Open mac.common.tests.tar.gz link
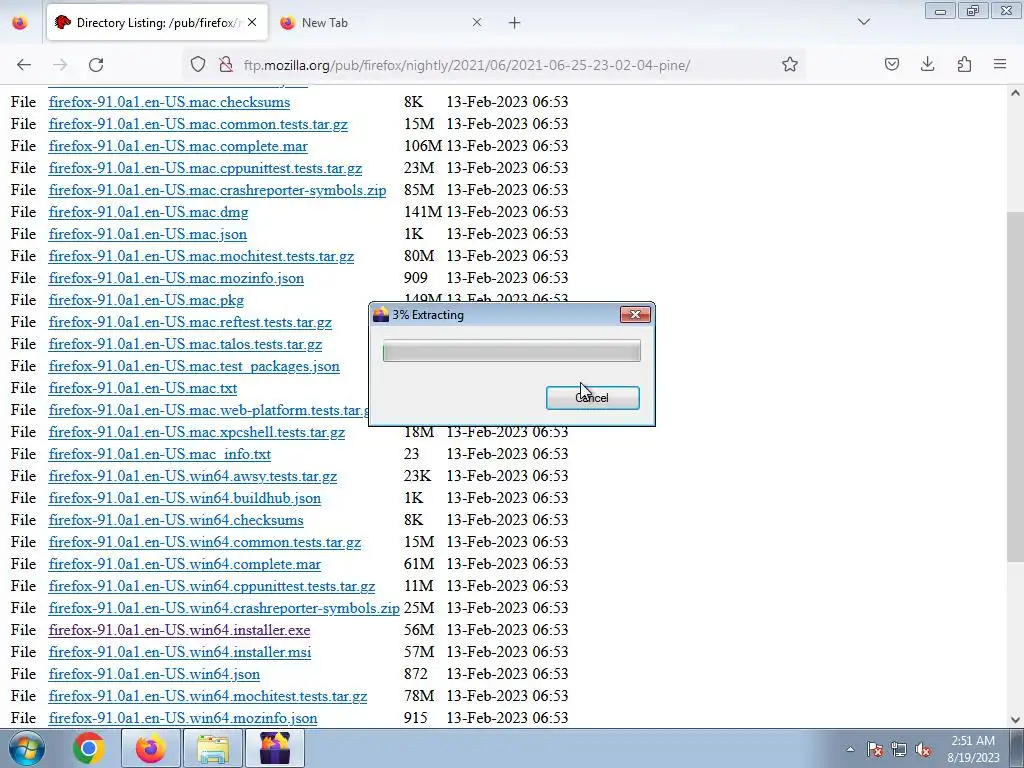 (198, 124)
